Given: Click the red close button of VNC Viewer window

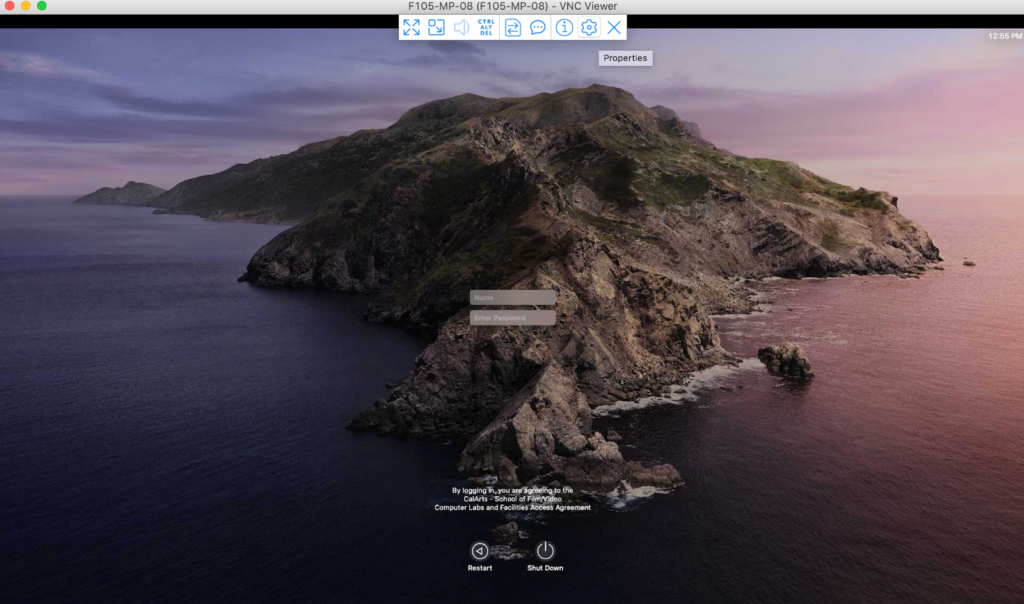Looking at the screenshot, I should 9,6.
